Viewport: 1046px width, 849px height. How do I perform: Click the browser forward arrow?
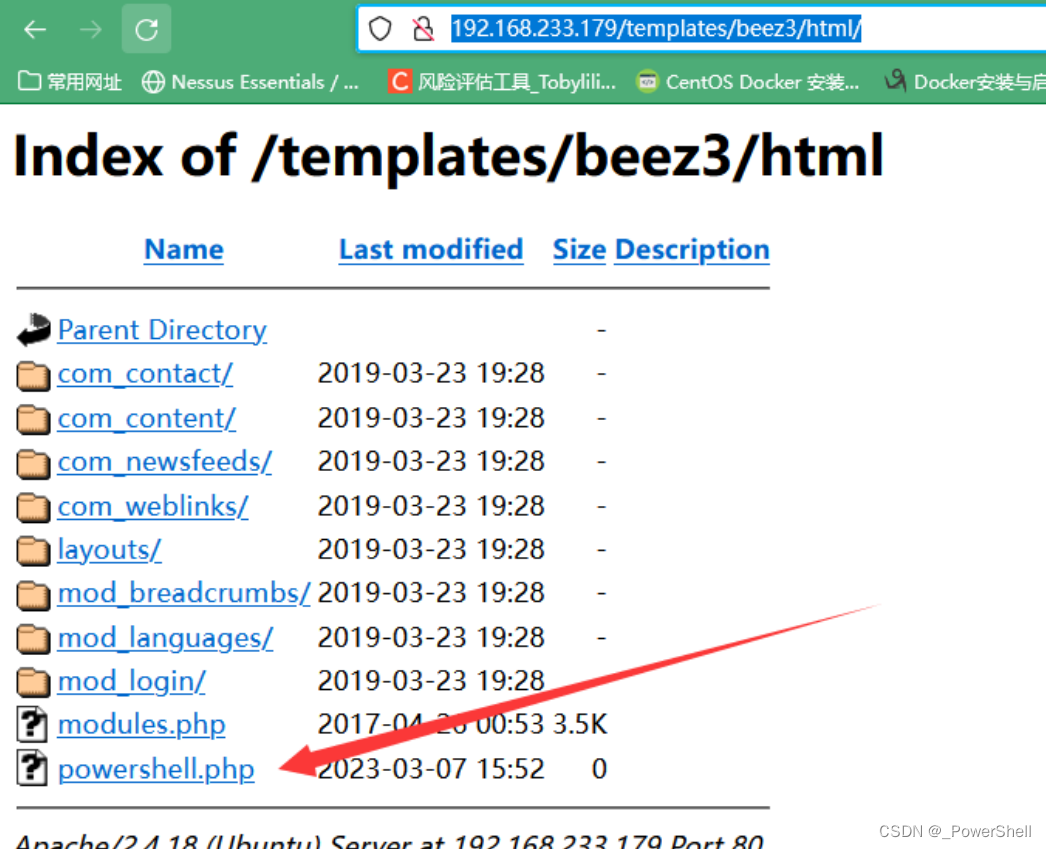coord(90,29)
